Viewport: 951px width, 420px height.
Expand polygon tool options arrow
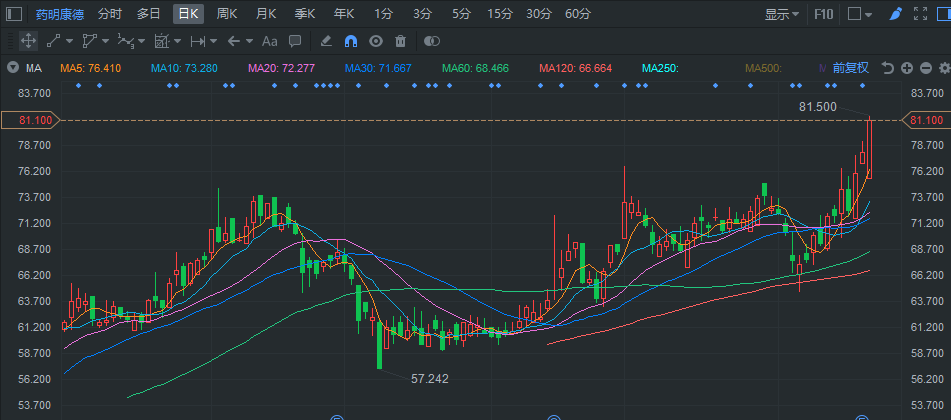coord(106,41)
